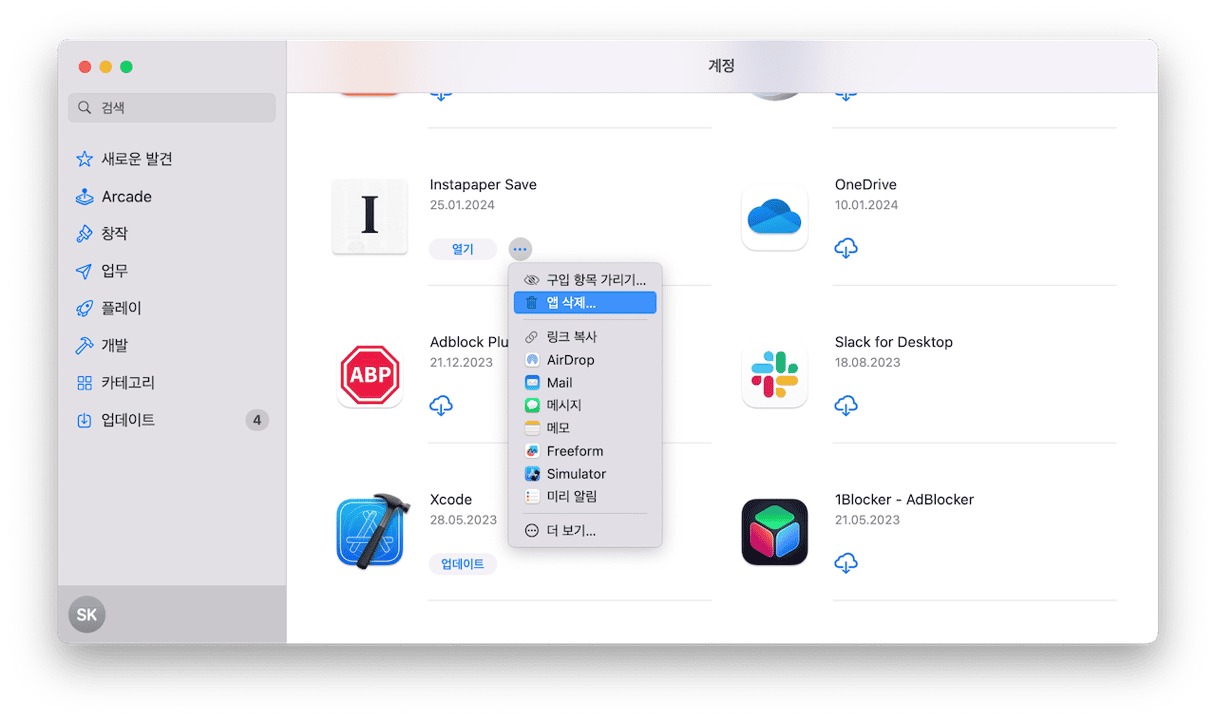Click the Instapaper Save app icon
Screen dimensions: 1216x720
click(x=369, y=216)
